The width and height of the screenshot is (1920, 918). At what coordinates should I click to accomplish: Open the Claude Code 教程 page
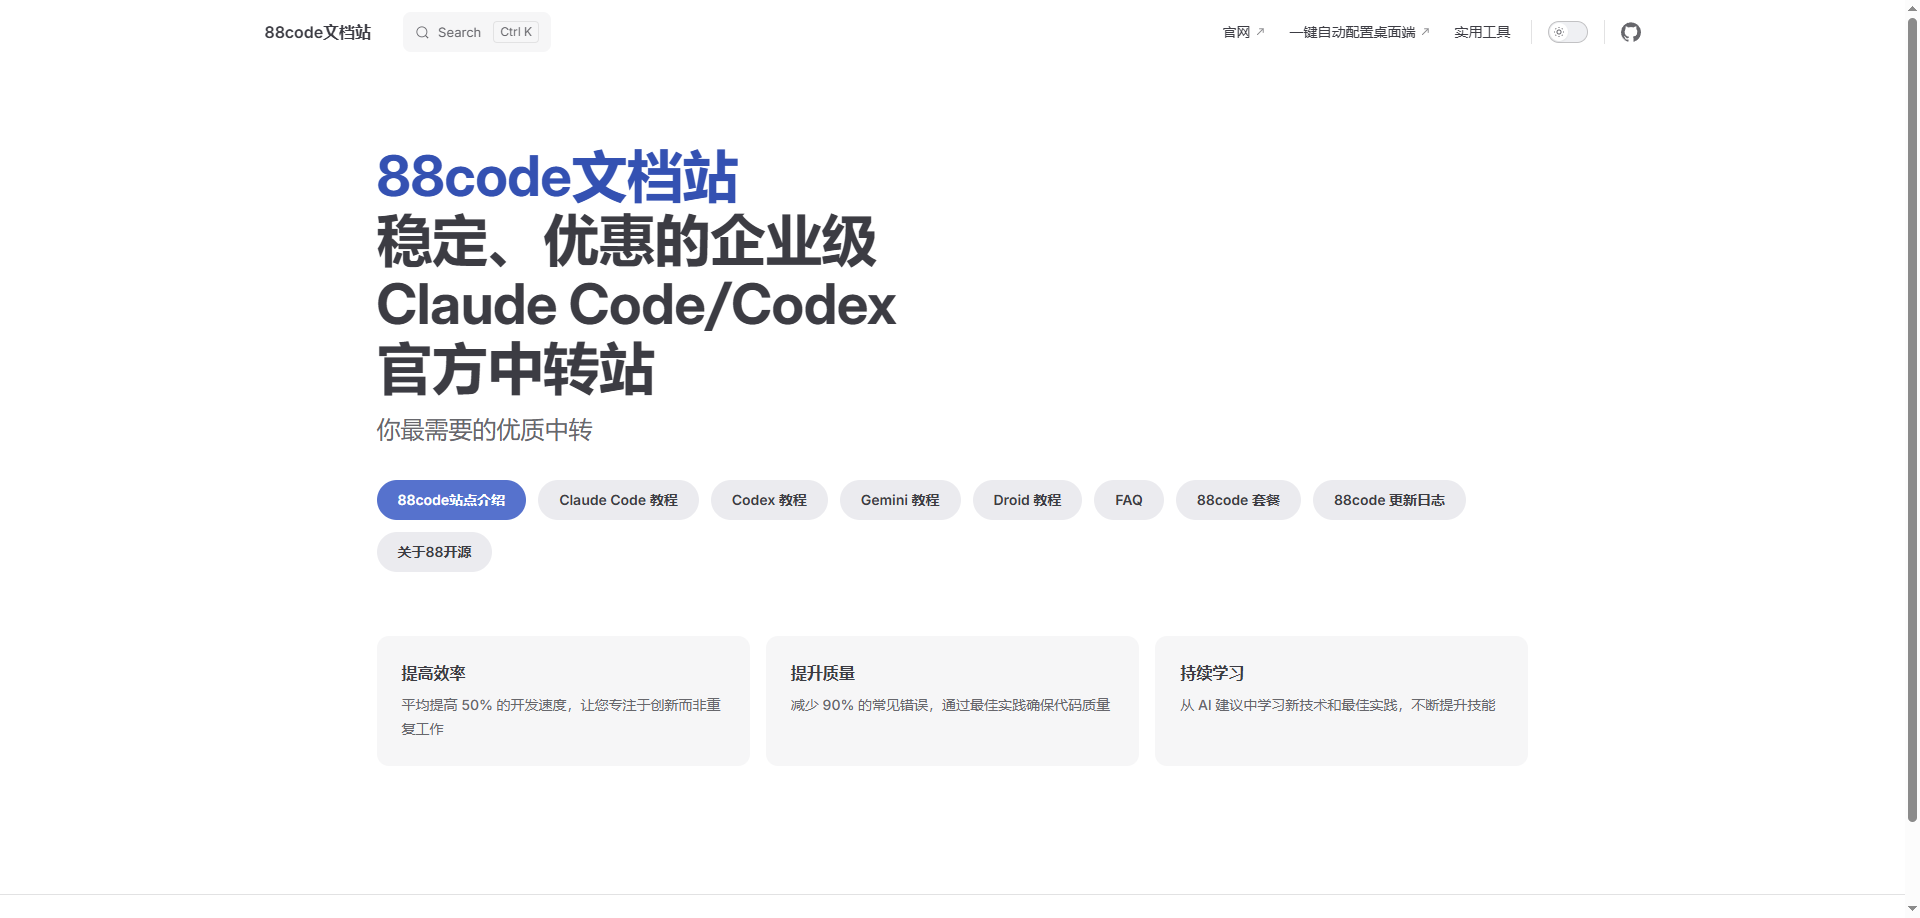pos(618,500)
